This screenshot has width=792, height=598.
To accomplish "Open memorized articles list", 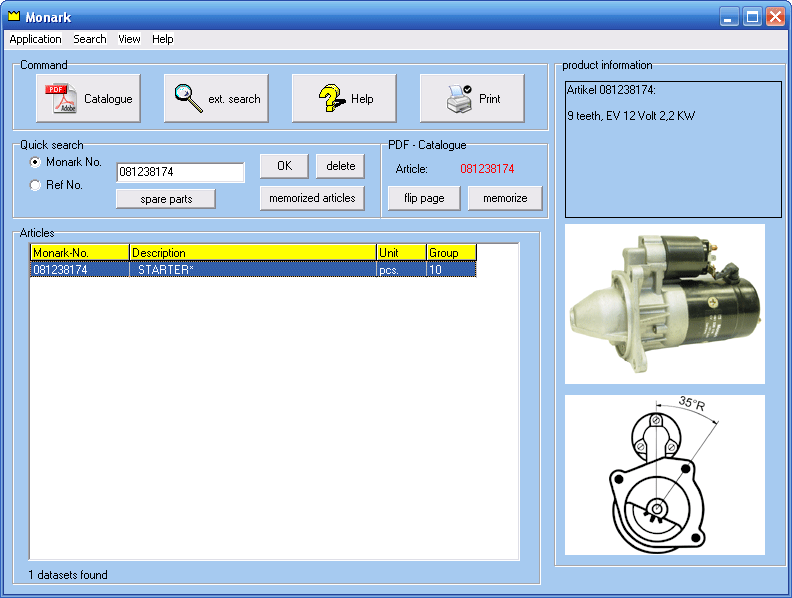I will (x=312, y=198).
